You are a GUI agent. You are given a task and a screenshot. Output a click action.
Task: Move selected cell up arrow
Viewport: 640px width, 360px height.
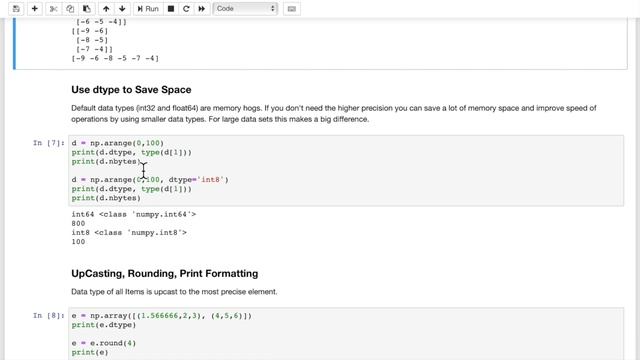coord(106,9)
